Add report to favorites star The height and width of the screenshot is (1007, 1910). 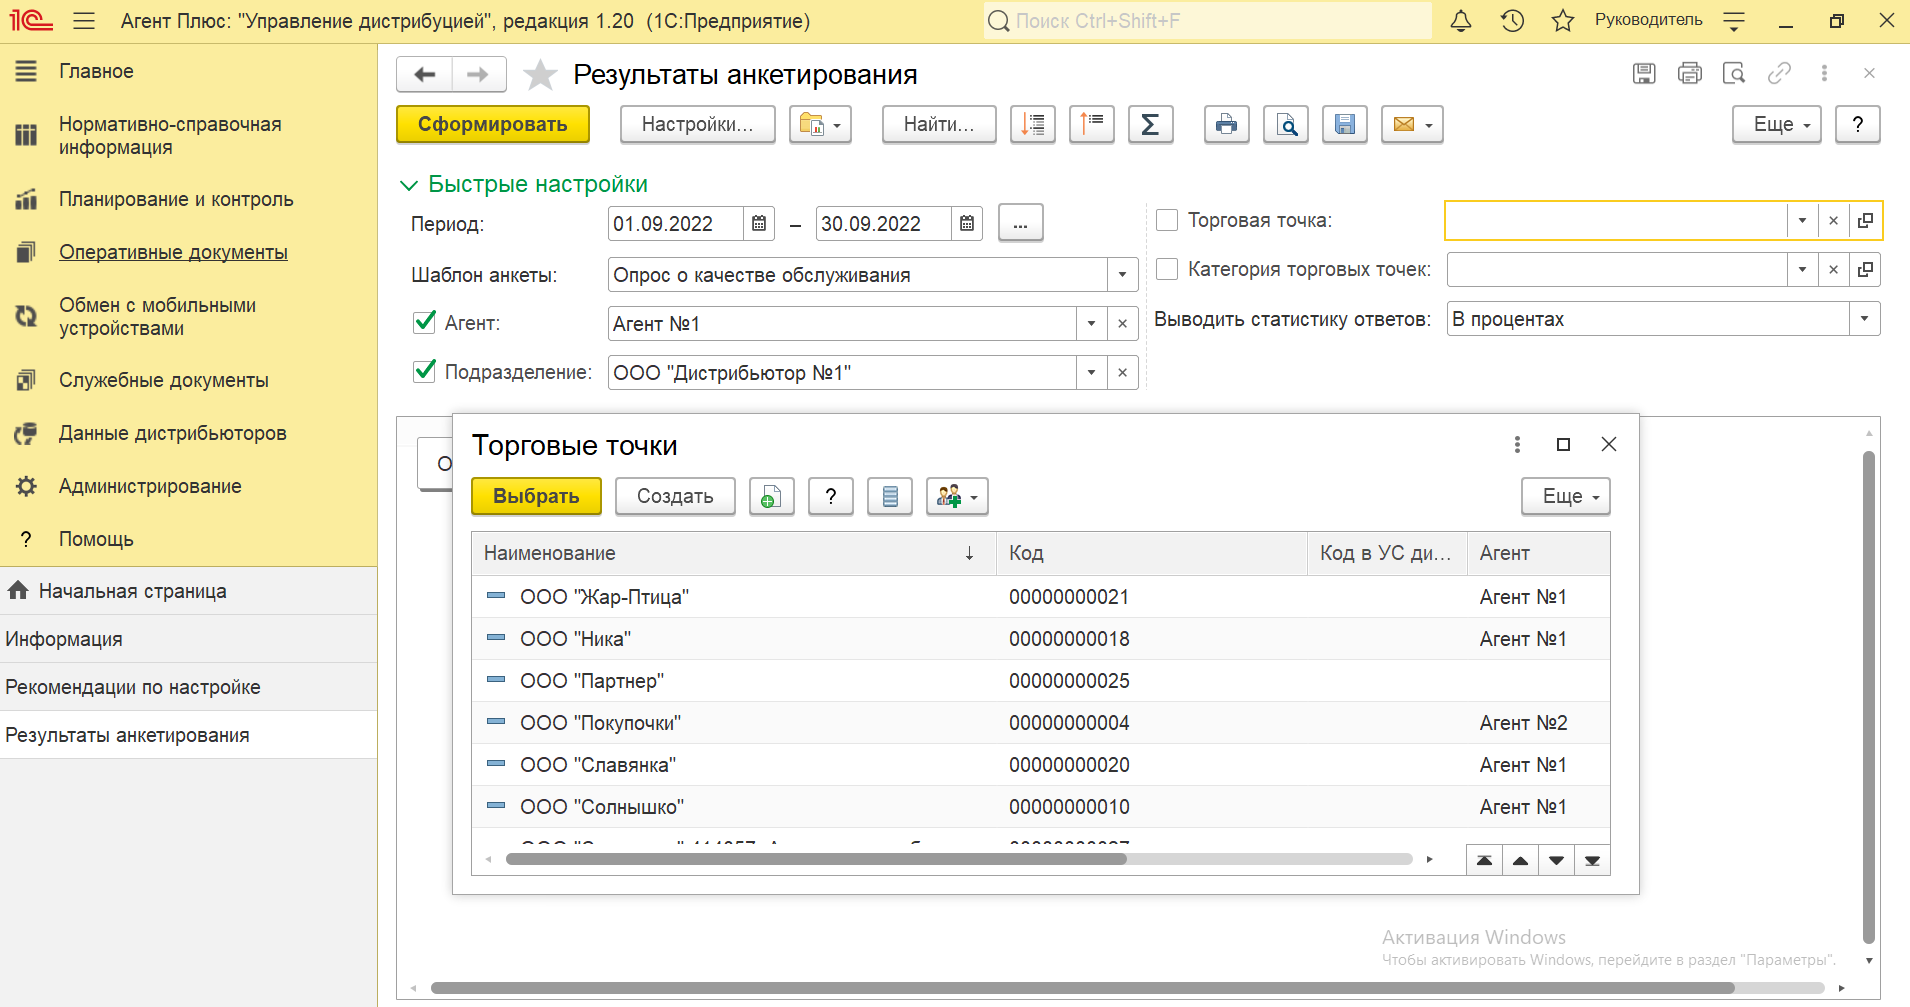pyautogui.click(x=540, y=74)
